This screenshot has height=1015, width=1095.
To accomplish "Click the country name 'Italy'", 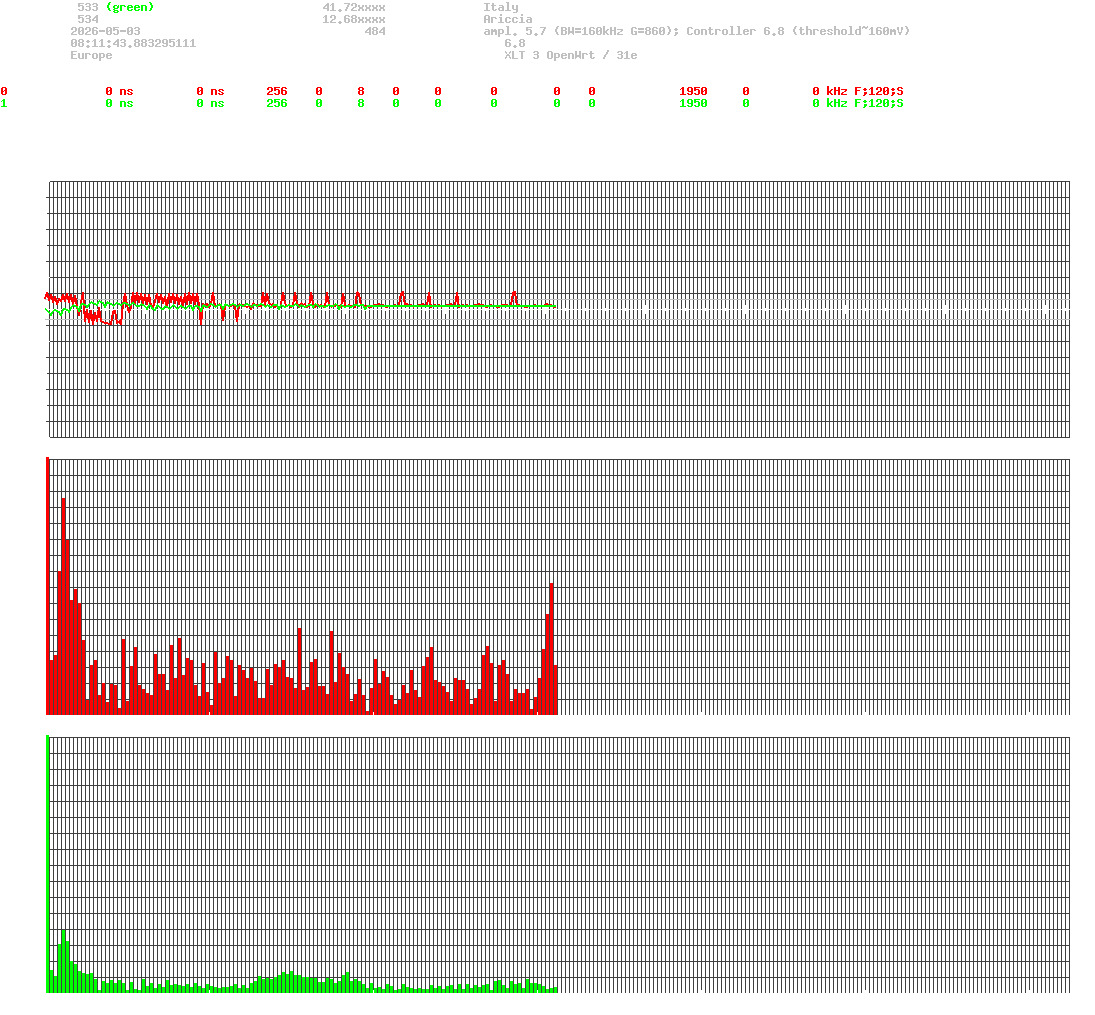I will pyautogui.click(x=501, y=7).
